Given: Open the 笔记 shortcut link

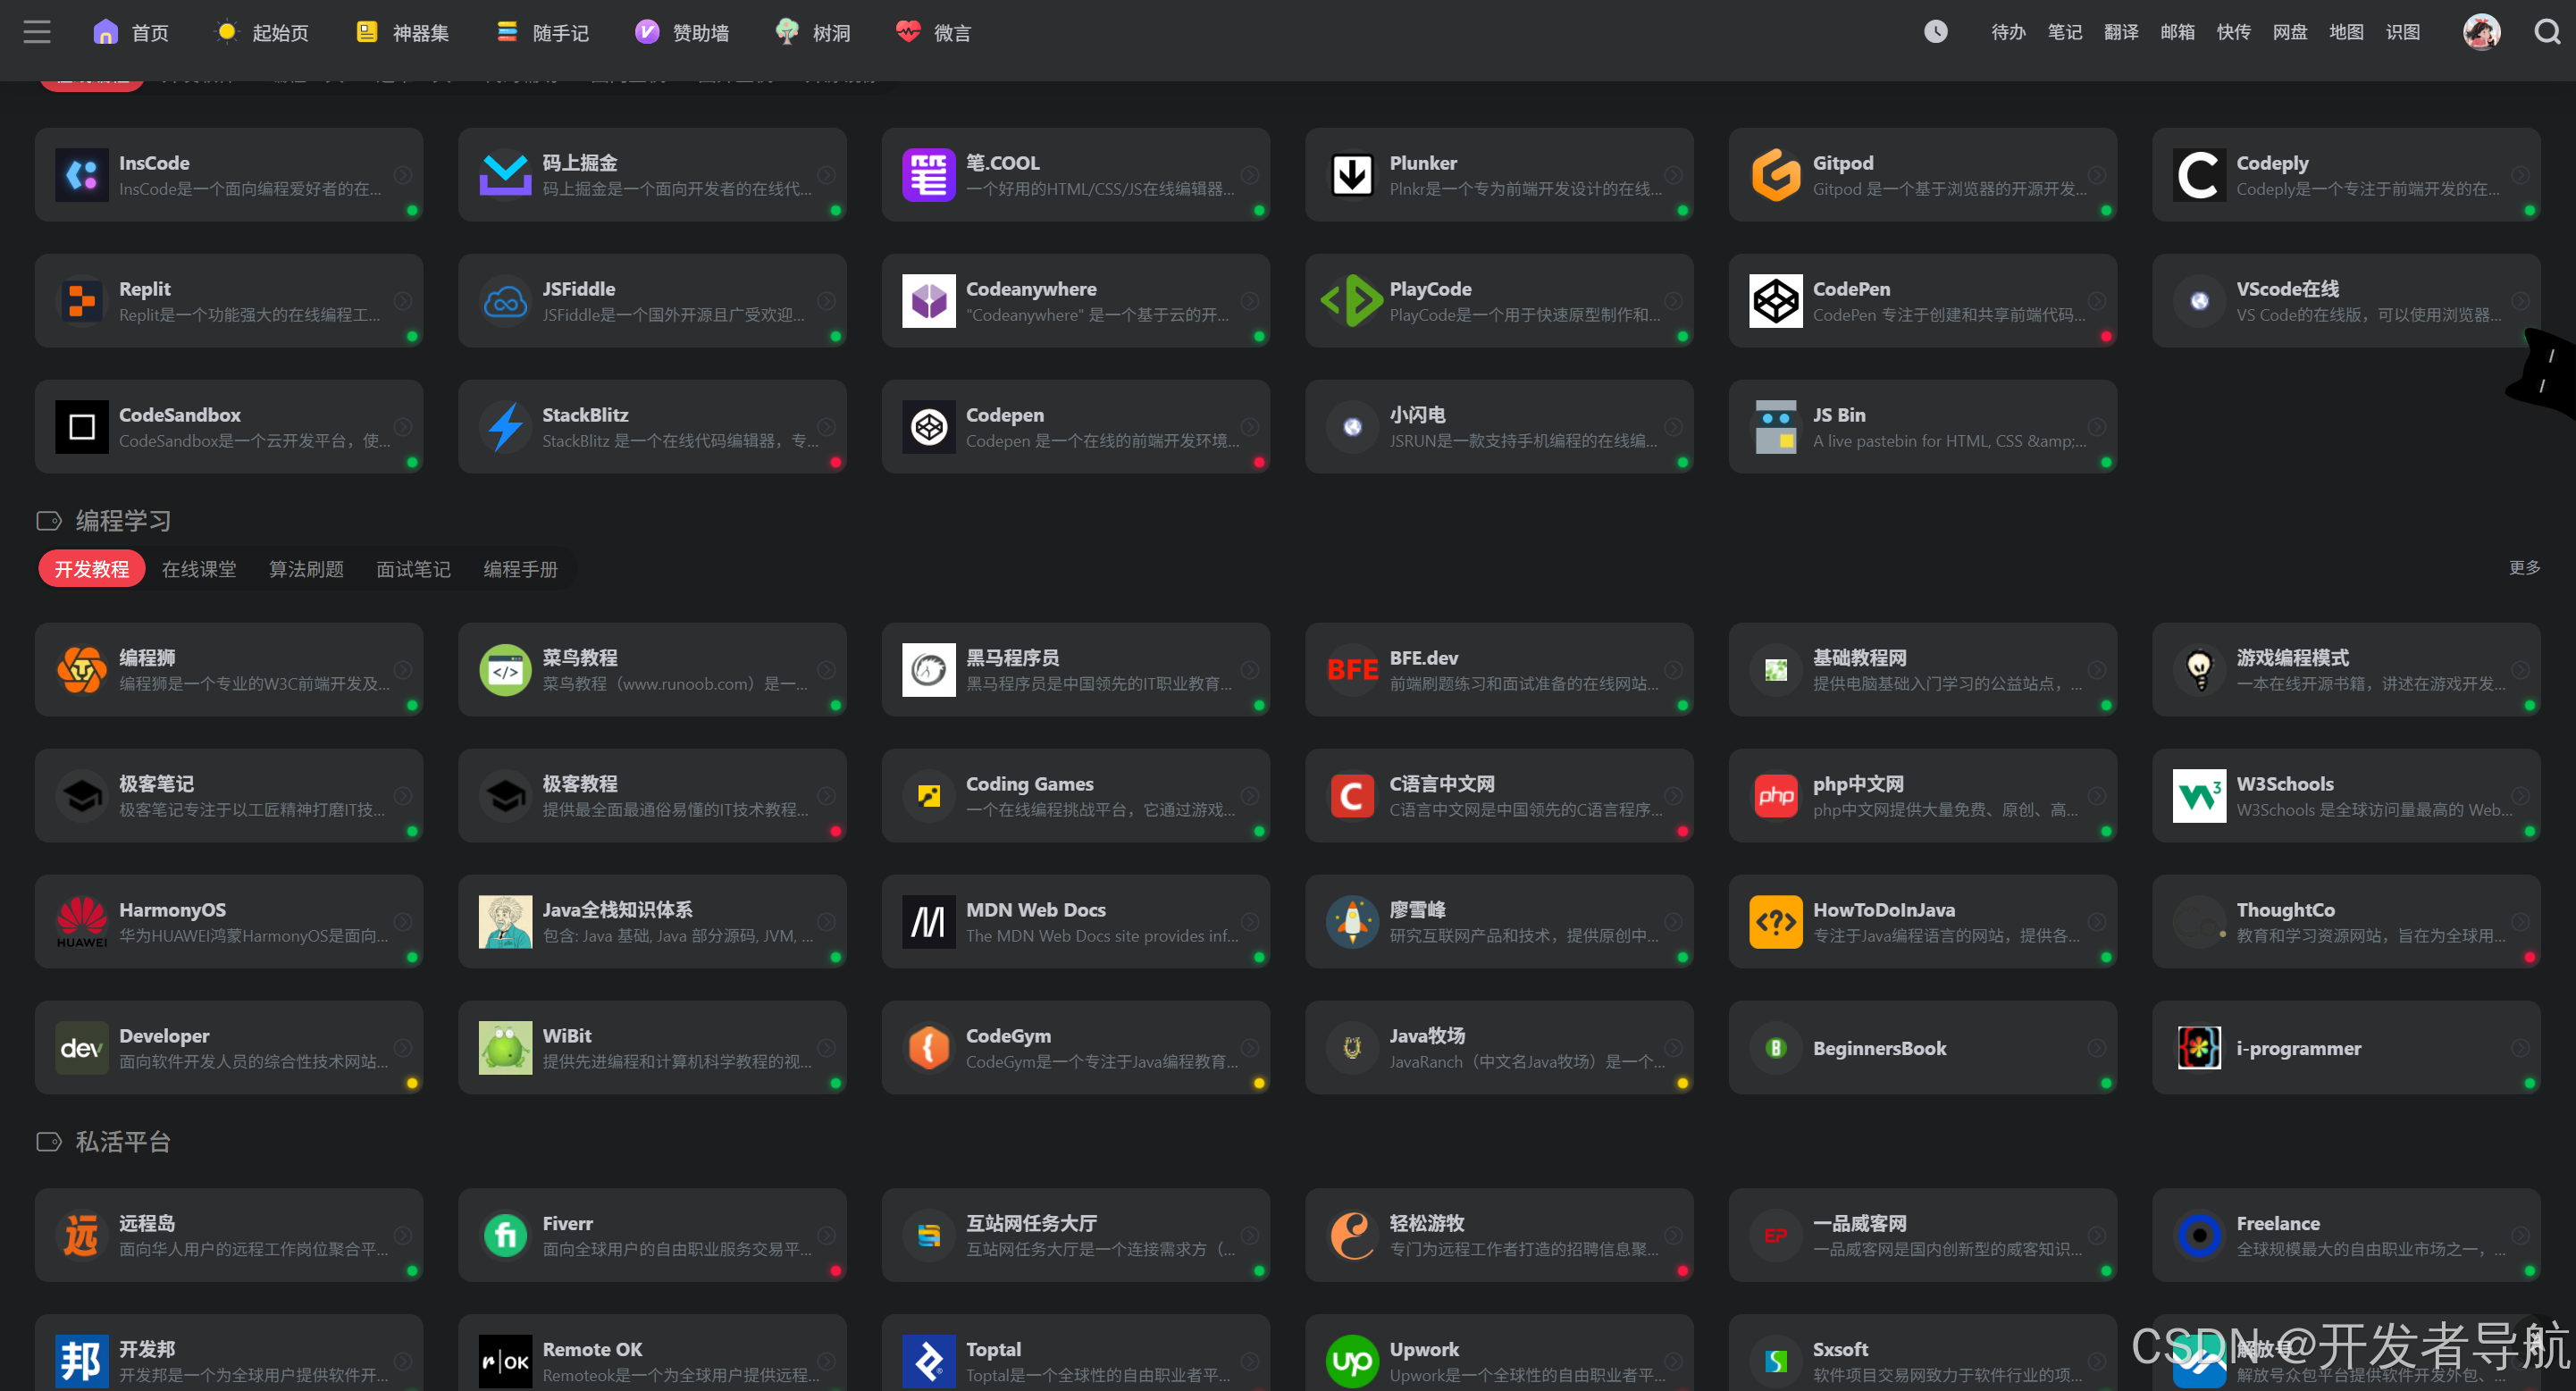Looking at the screenshot, I should pyautogui.click(x=2064, y=33).
